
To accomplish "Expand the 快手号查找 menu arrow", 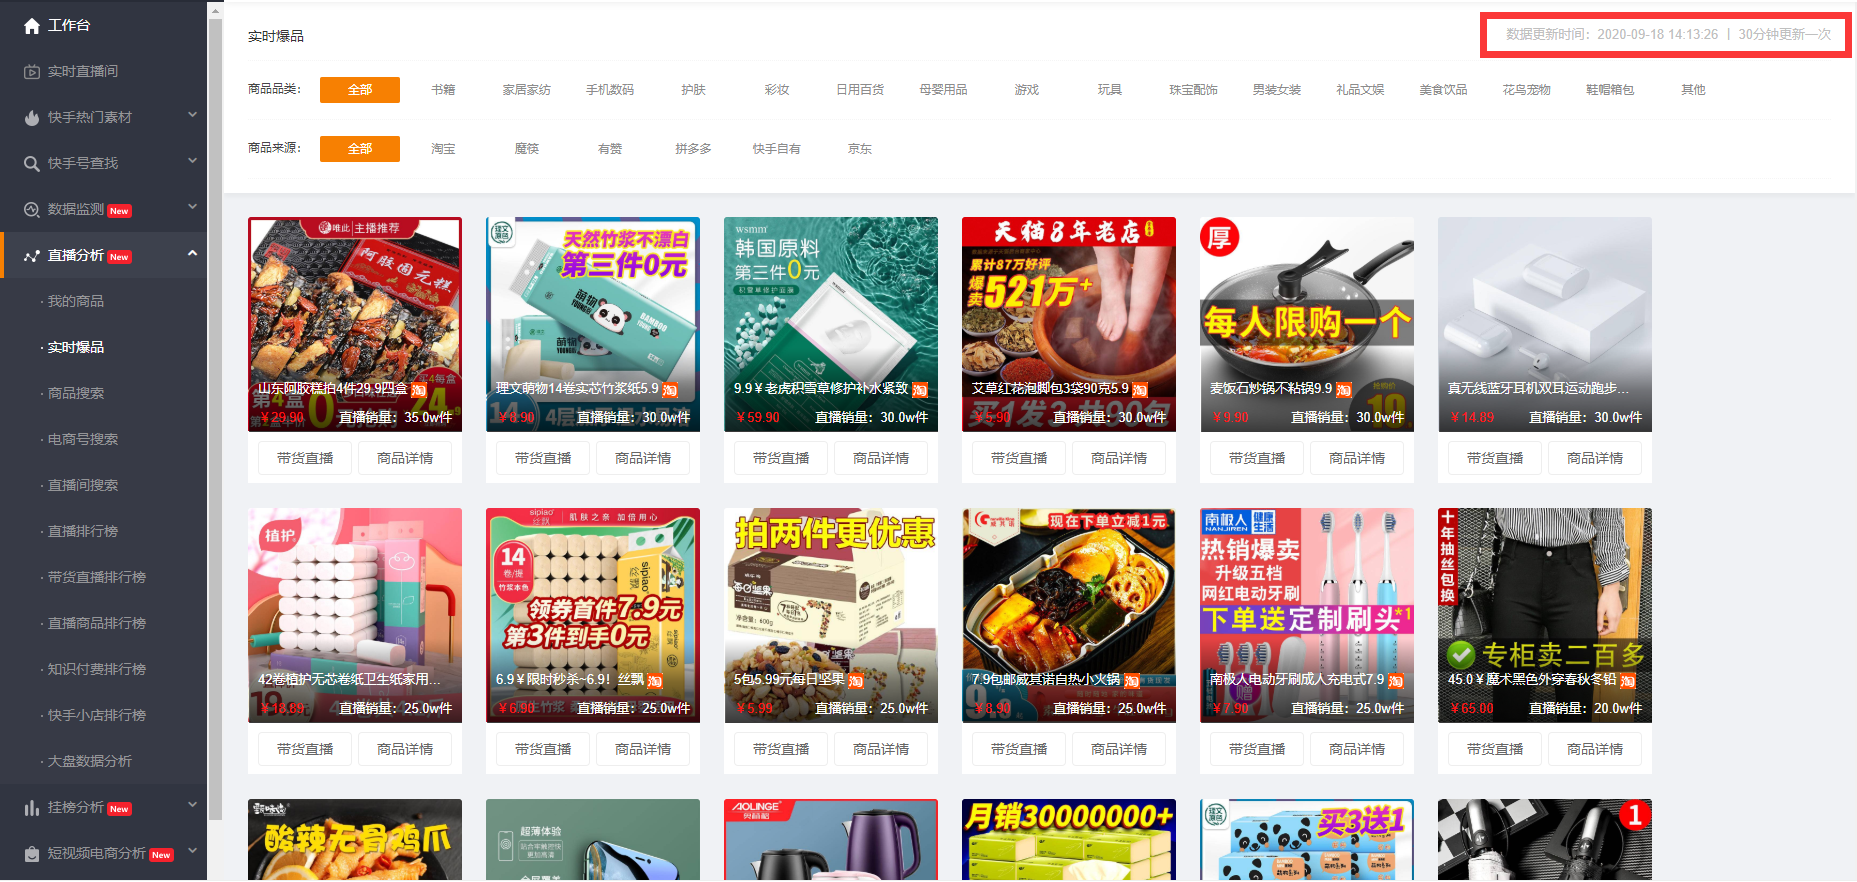I will click(192, 162).
